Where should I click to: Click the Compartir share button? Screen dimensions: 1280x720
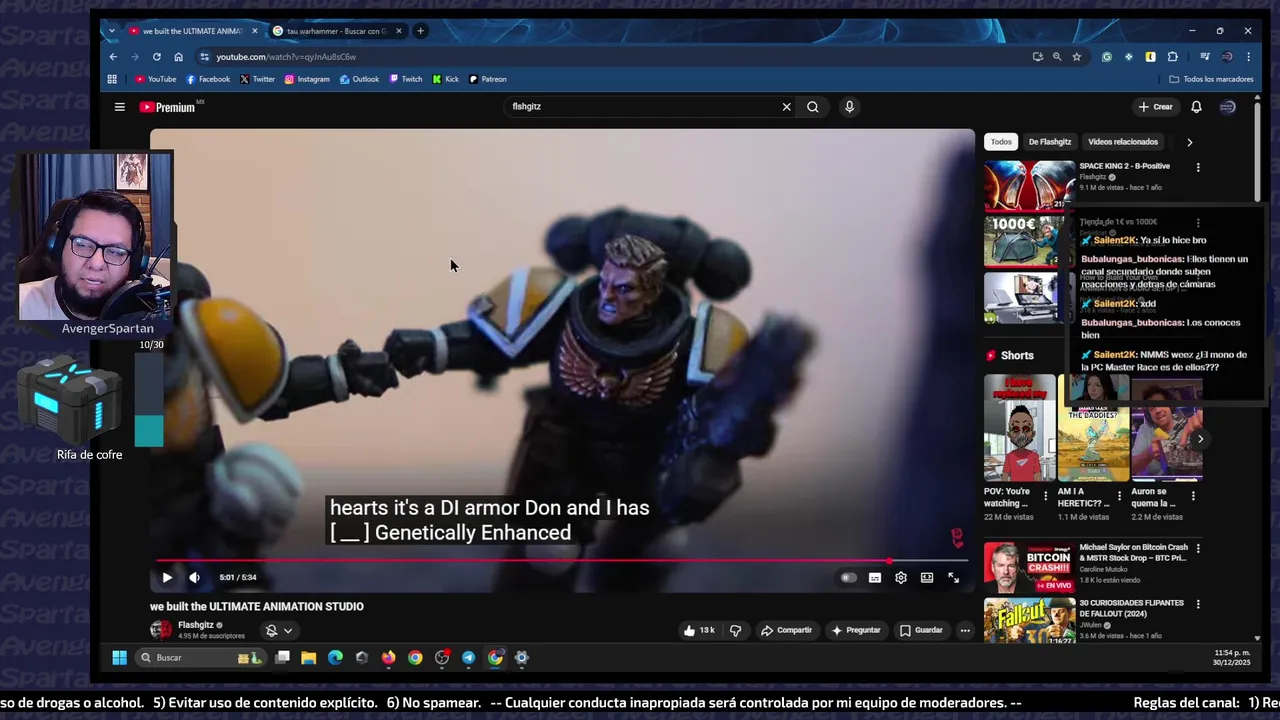[787, 630]
